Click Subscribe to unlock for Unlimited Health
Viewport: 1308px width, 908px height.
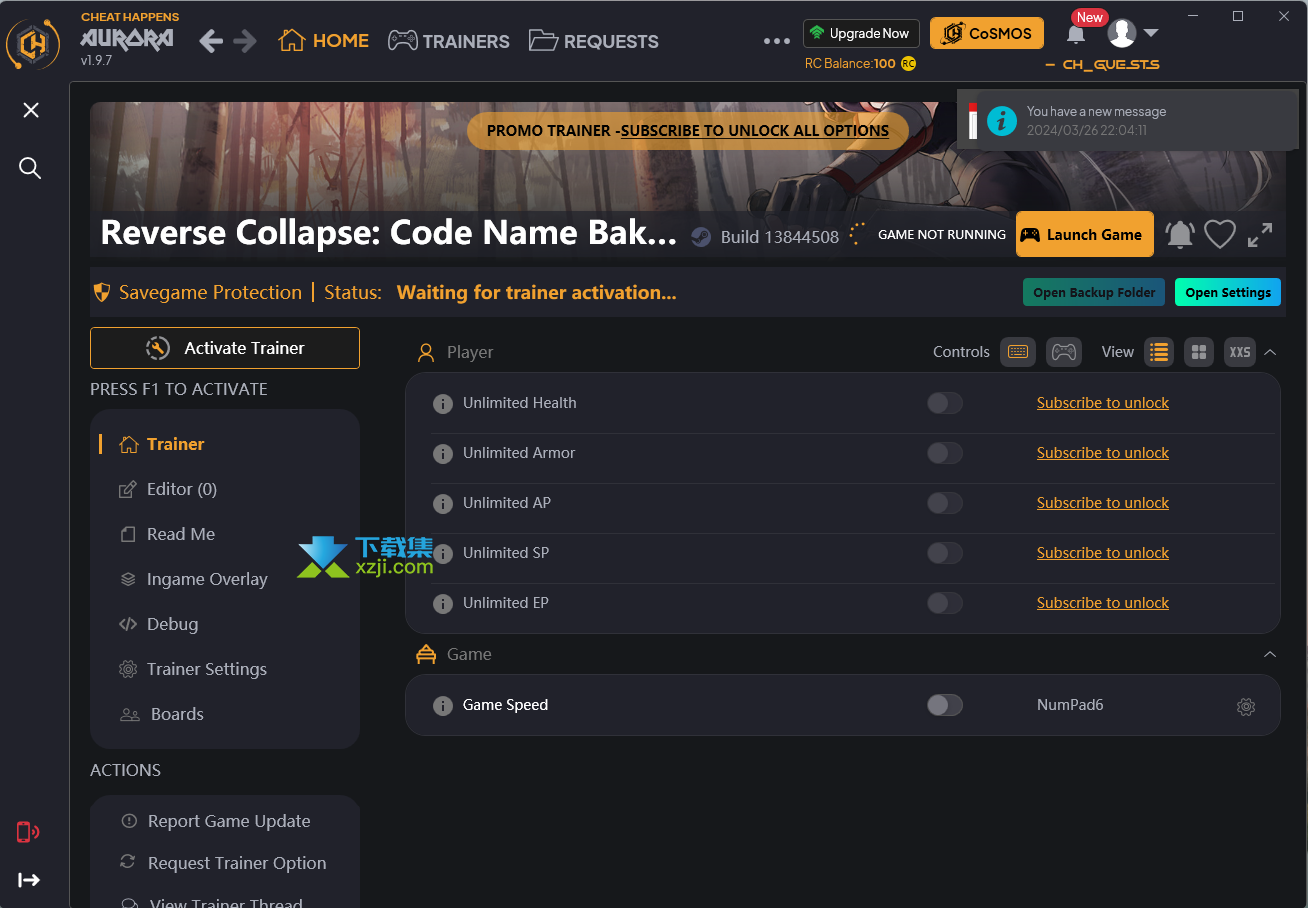tap(1103, 403)
